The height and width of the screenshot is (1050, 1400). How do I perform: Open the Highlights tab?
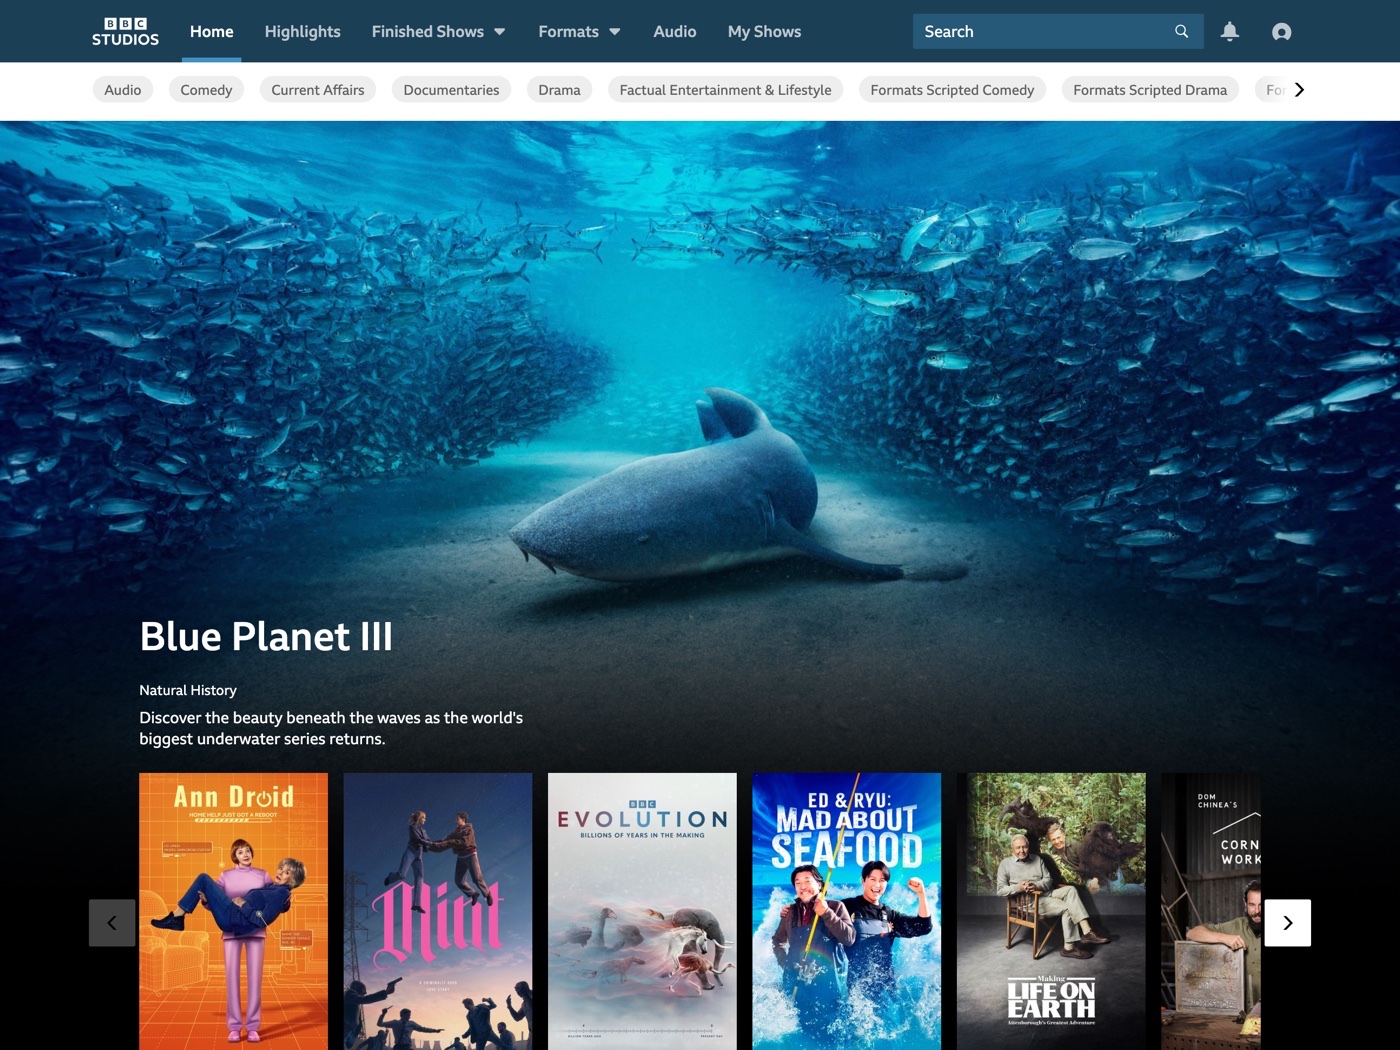point(302,32)
